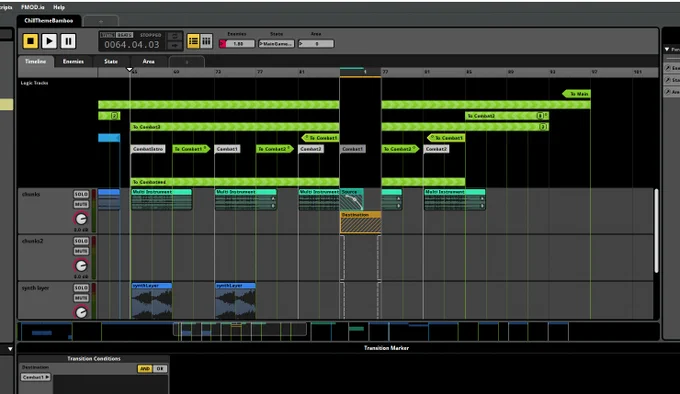
Task: Click the birdseye overview viewport box
Action: [x=240, y=329]
